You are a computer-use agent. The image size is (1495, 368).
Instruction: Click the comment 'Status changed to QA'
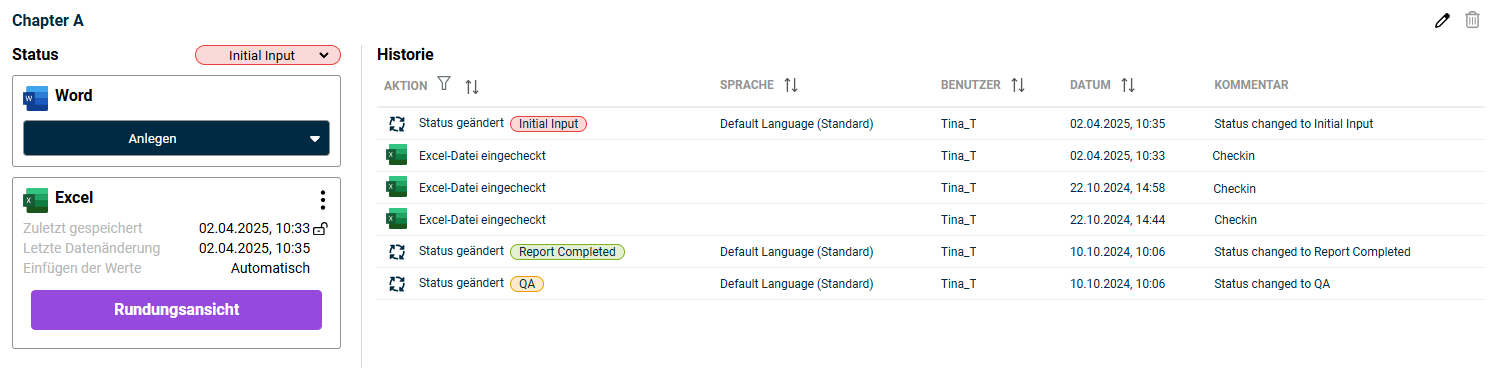(1272, 284)
